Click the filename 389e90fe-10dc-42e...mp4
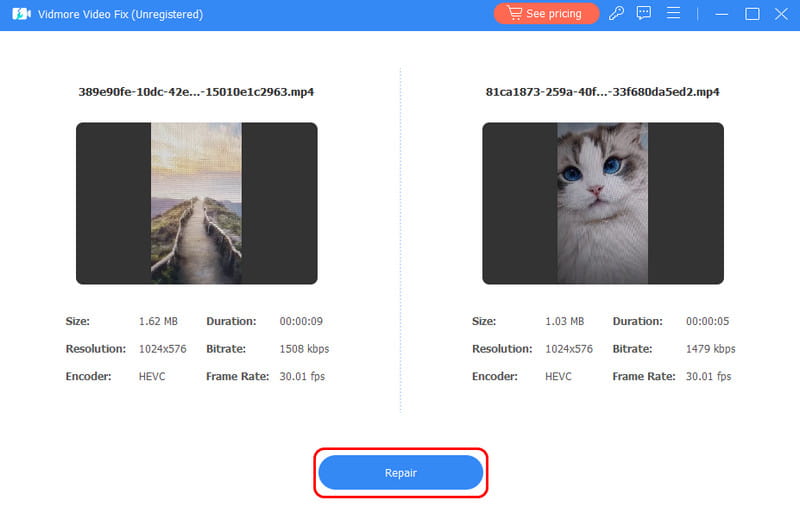This screenshot has height=513, width=800. (x=196, y=92)
